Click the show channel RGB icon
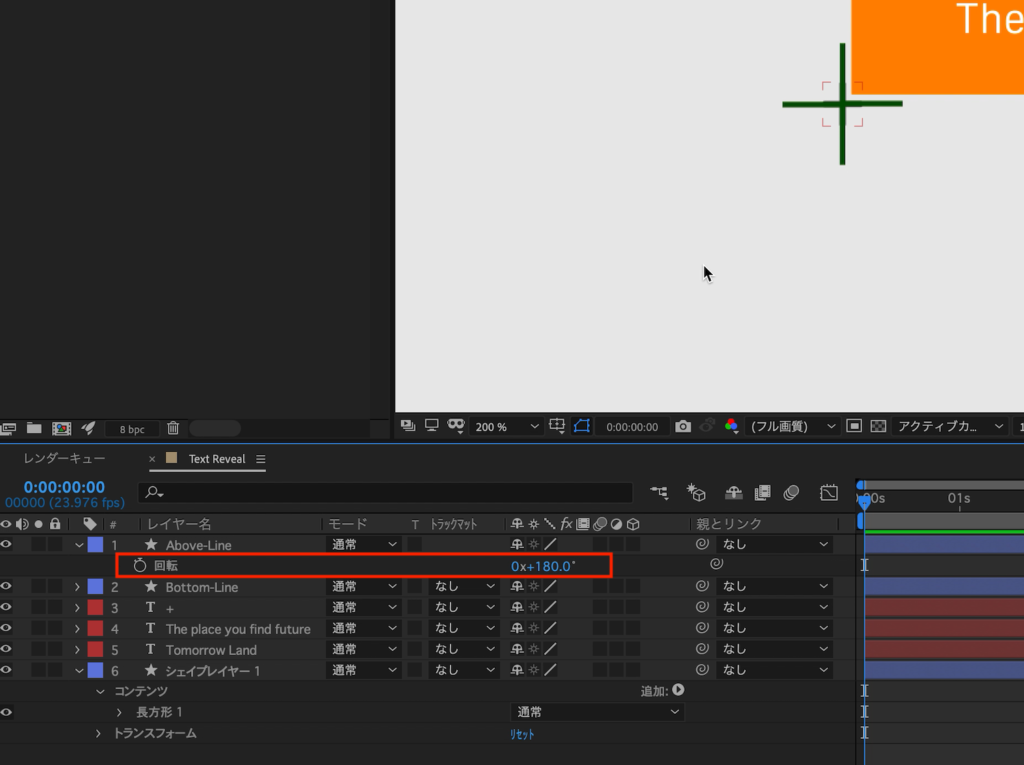This screenshot has height=765, width=1024. pyautogui.click(x=731, y=426)
